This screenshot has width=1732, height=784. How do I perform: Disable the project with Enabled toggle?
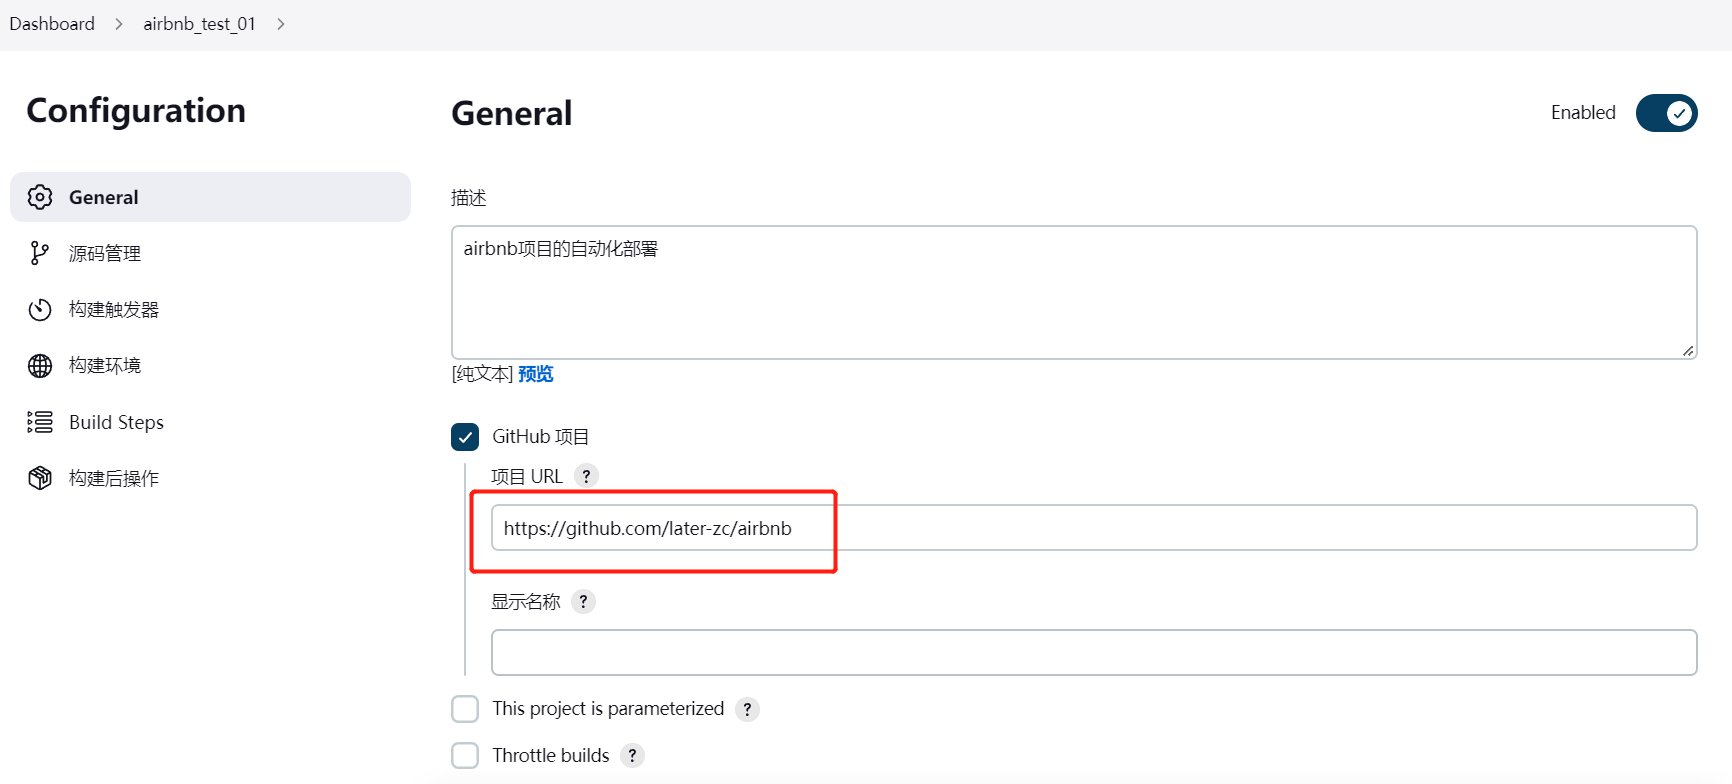pos(1666,113)
